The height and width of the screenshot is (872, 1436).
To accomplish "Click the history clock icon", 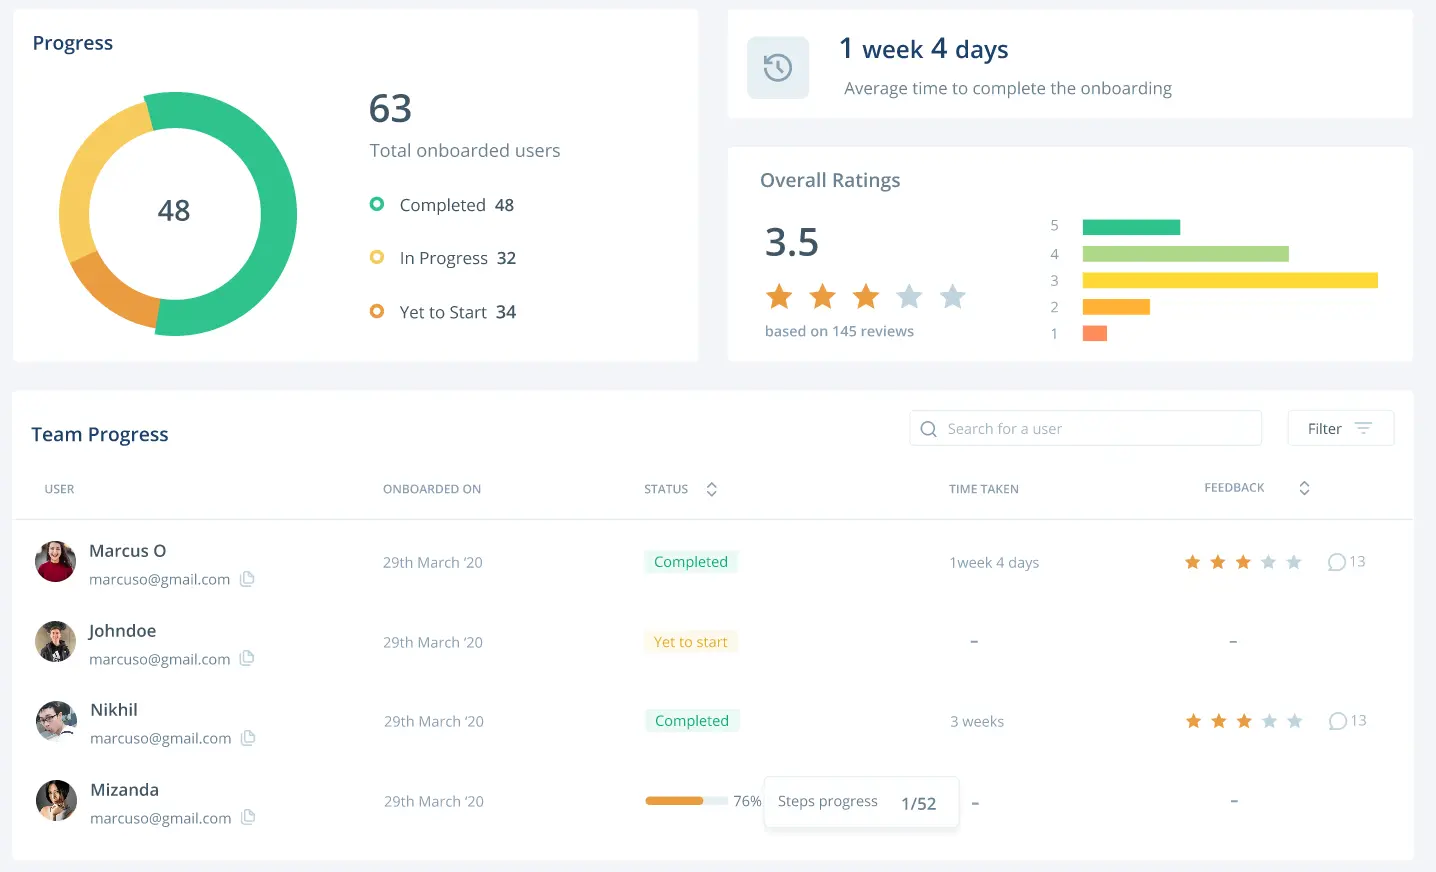I will (x=777, y=68).
